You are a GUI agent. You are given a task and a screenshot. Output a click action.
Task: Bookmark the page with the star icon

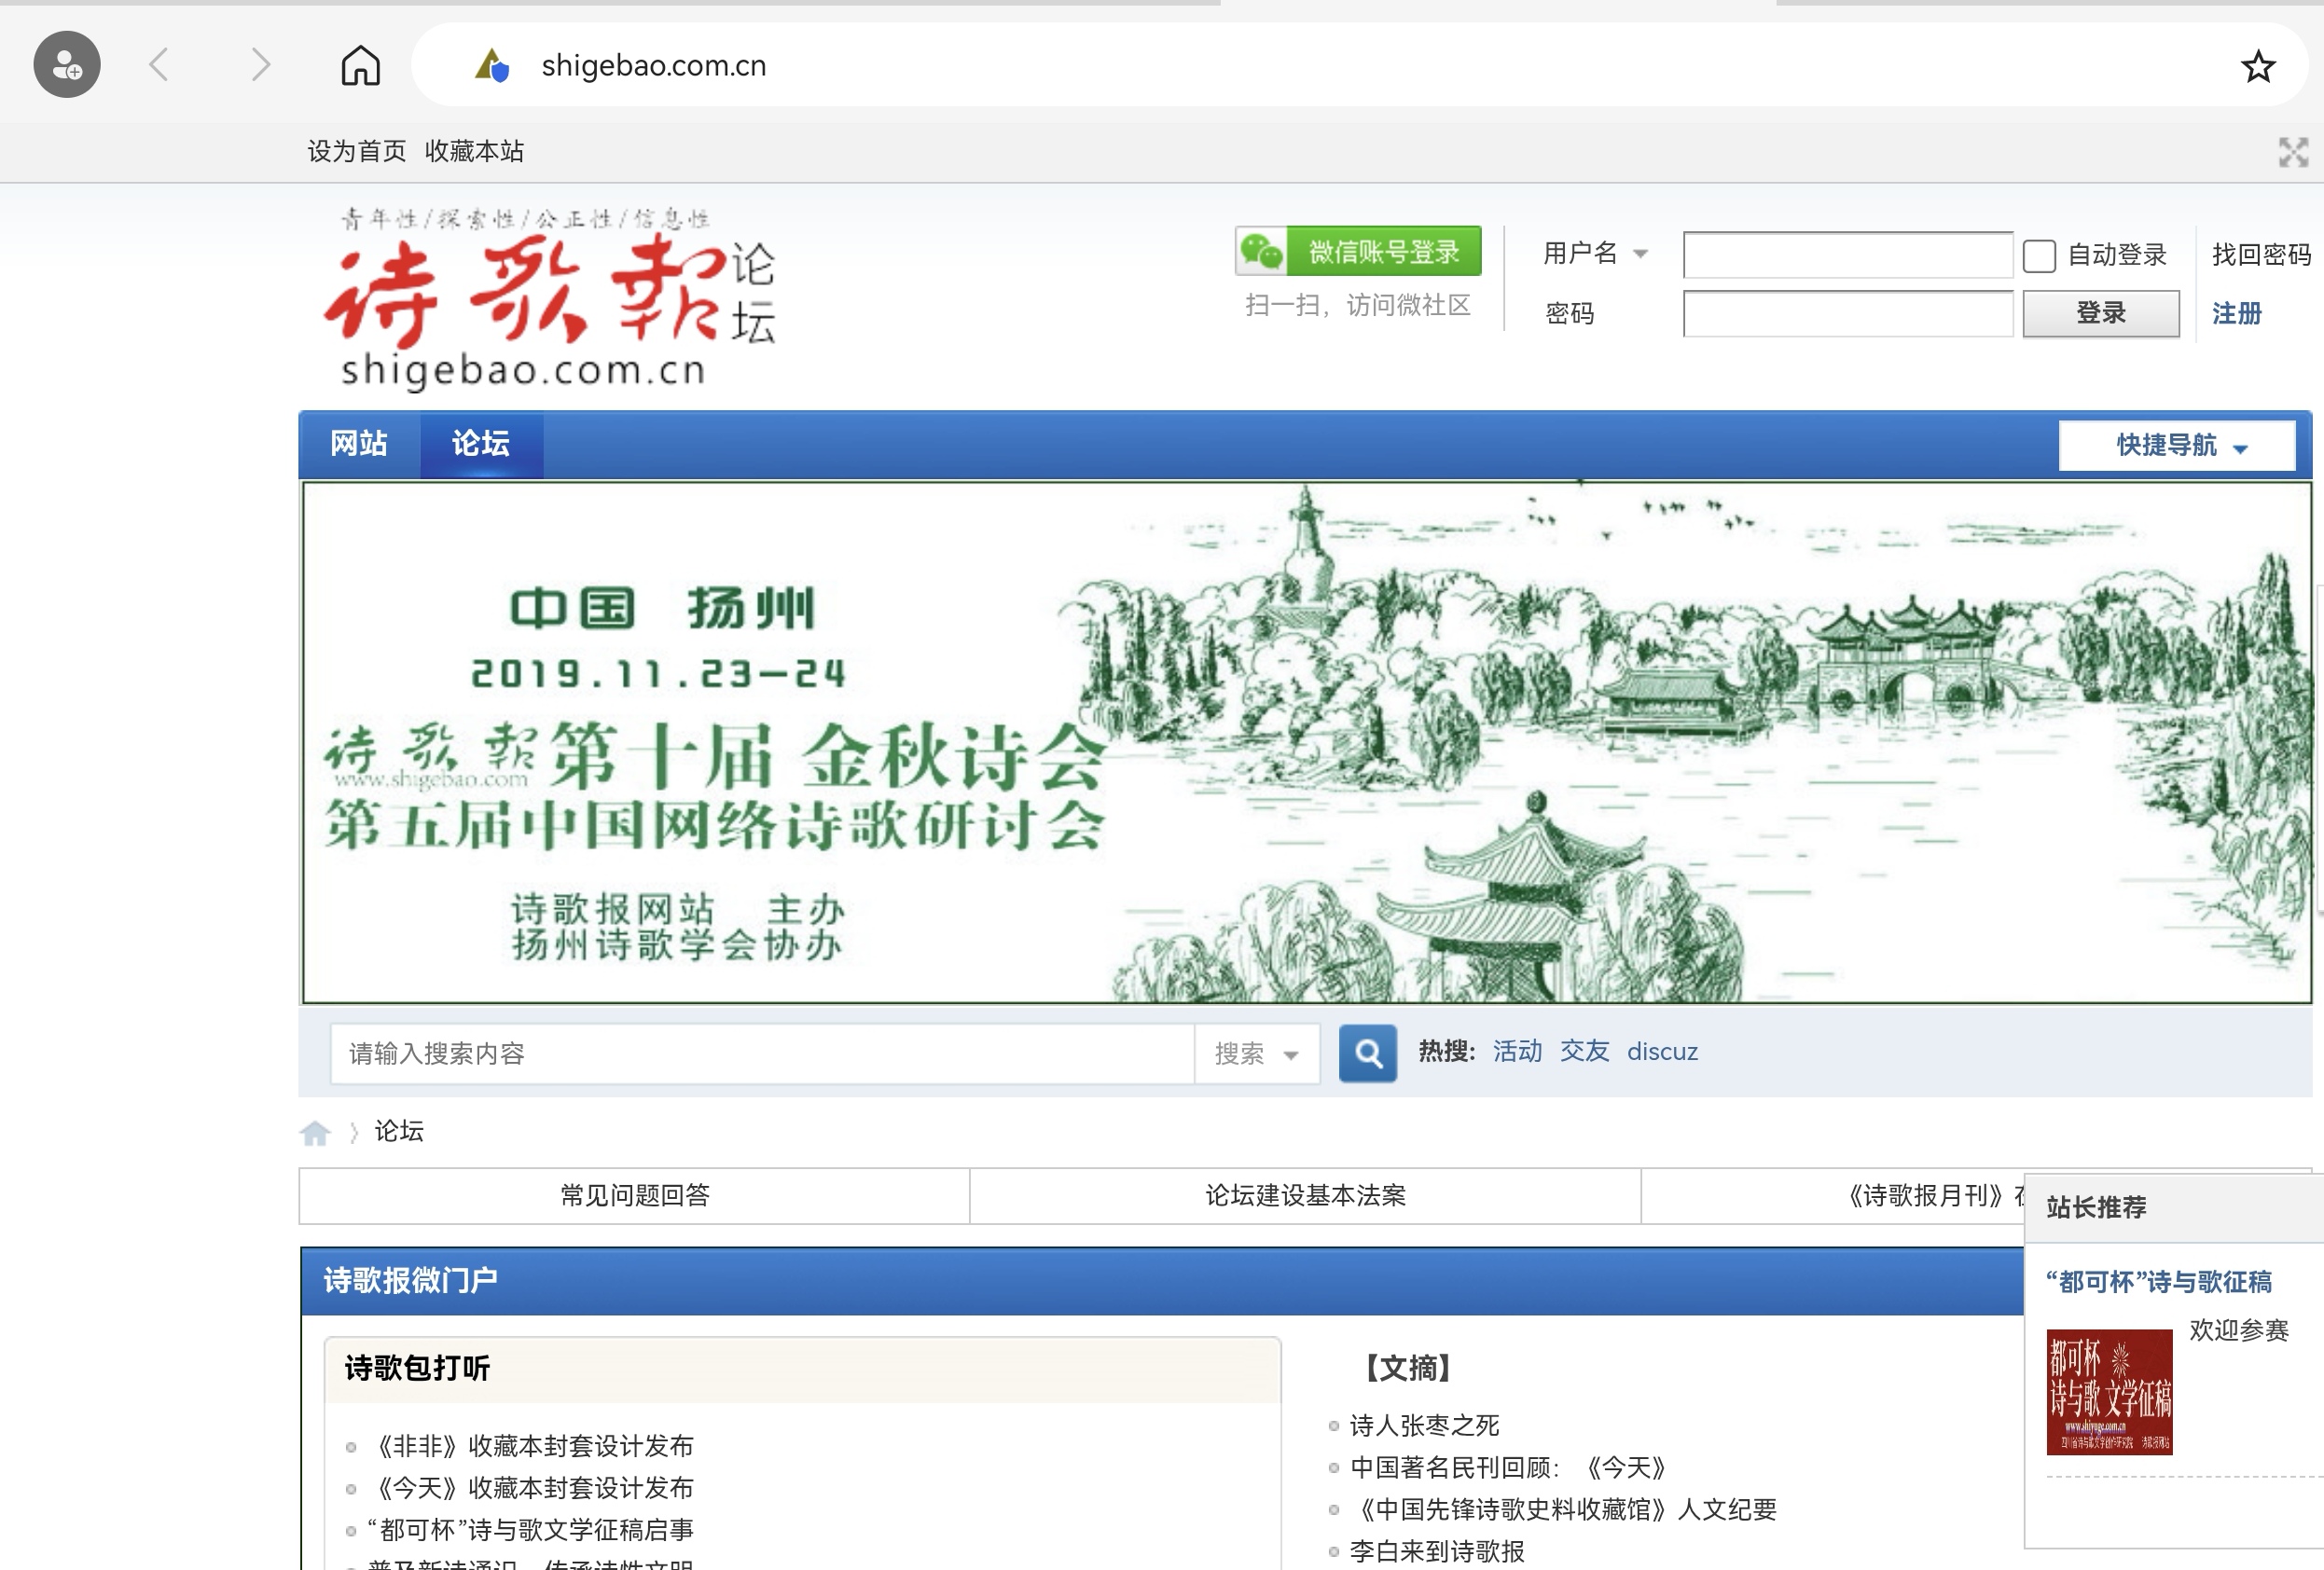point(2257,65)
